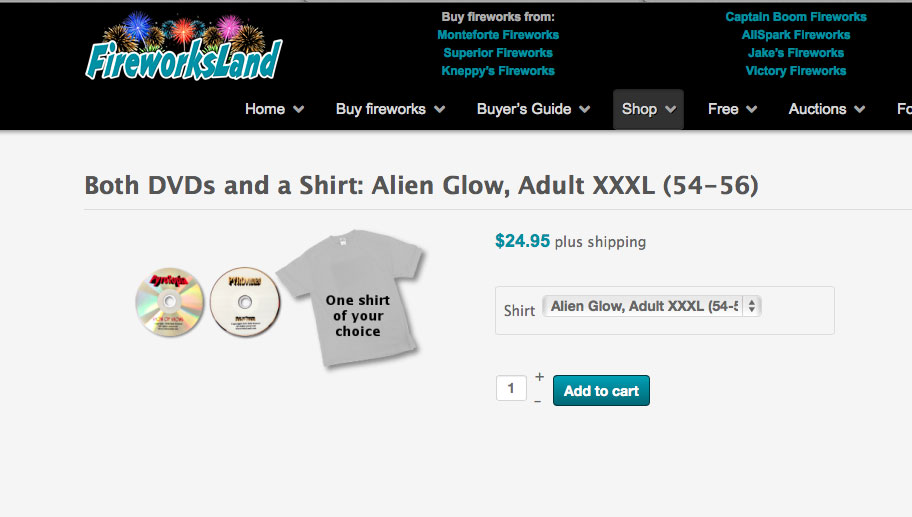Click the second DVD disc image
Viewport: 912px width, 517px height.
[245, 302]
